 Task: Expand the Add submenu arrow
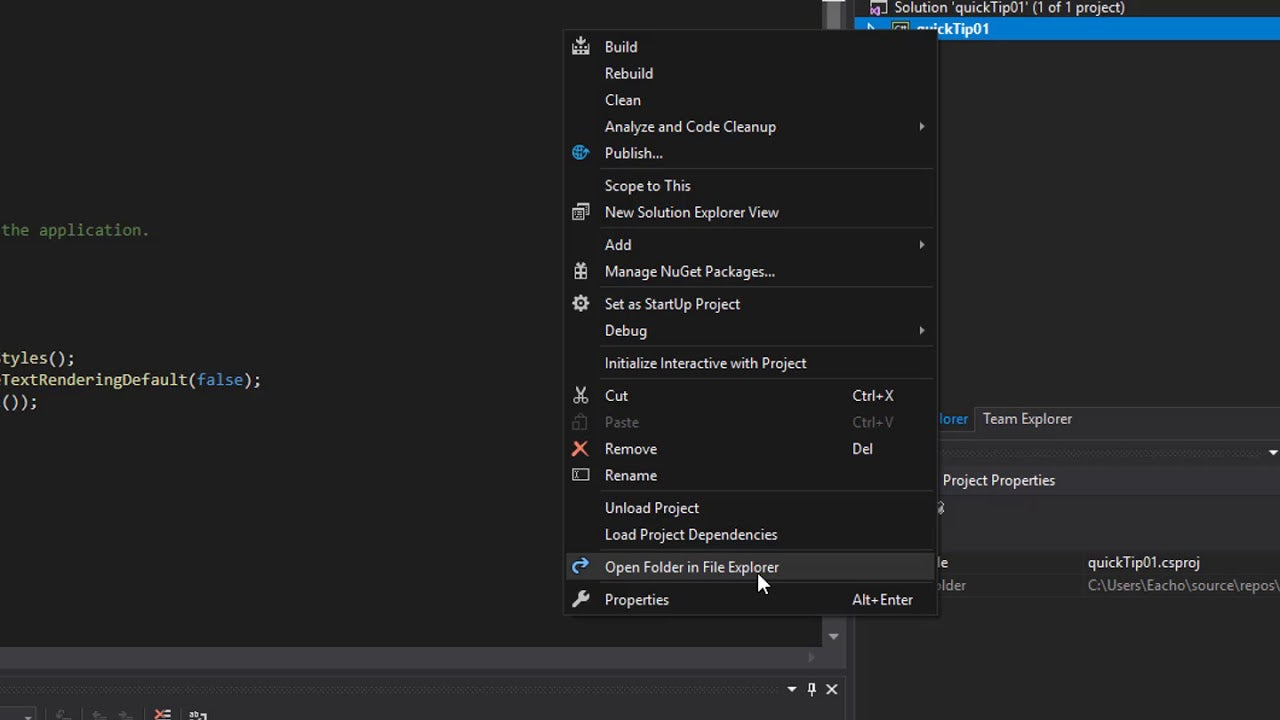tap(921, 245)
